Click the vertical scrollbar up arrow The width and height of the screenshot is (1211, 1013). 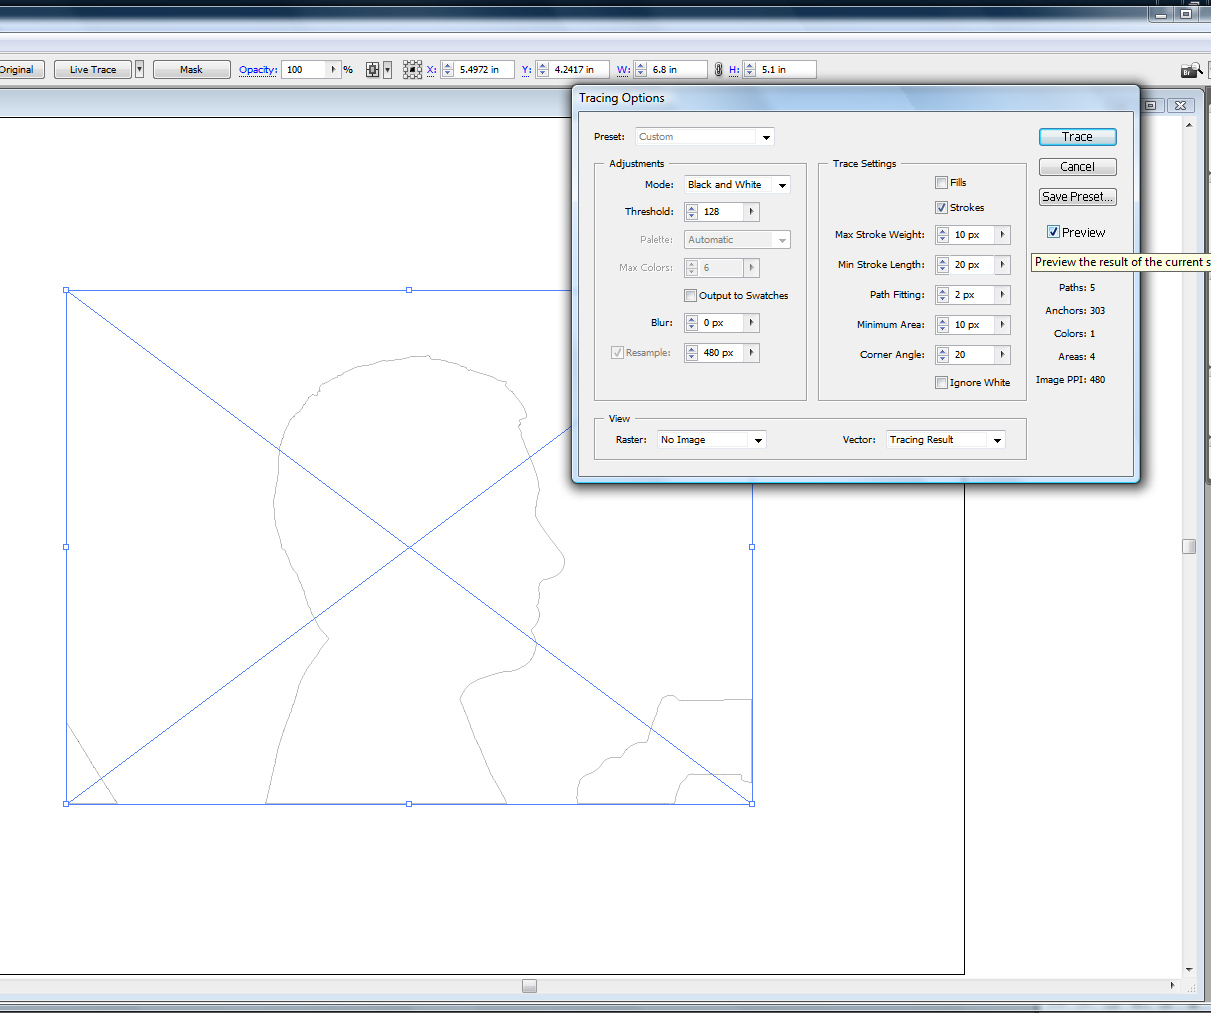(1189, 125)
